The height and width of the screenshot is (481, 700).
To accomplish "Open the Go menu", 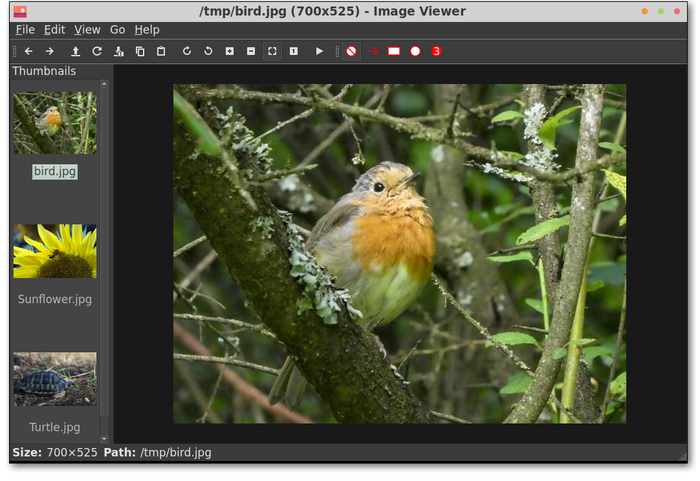I will click(x=118, y=30).
